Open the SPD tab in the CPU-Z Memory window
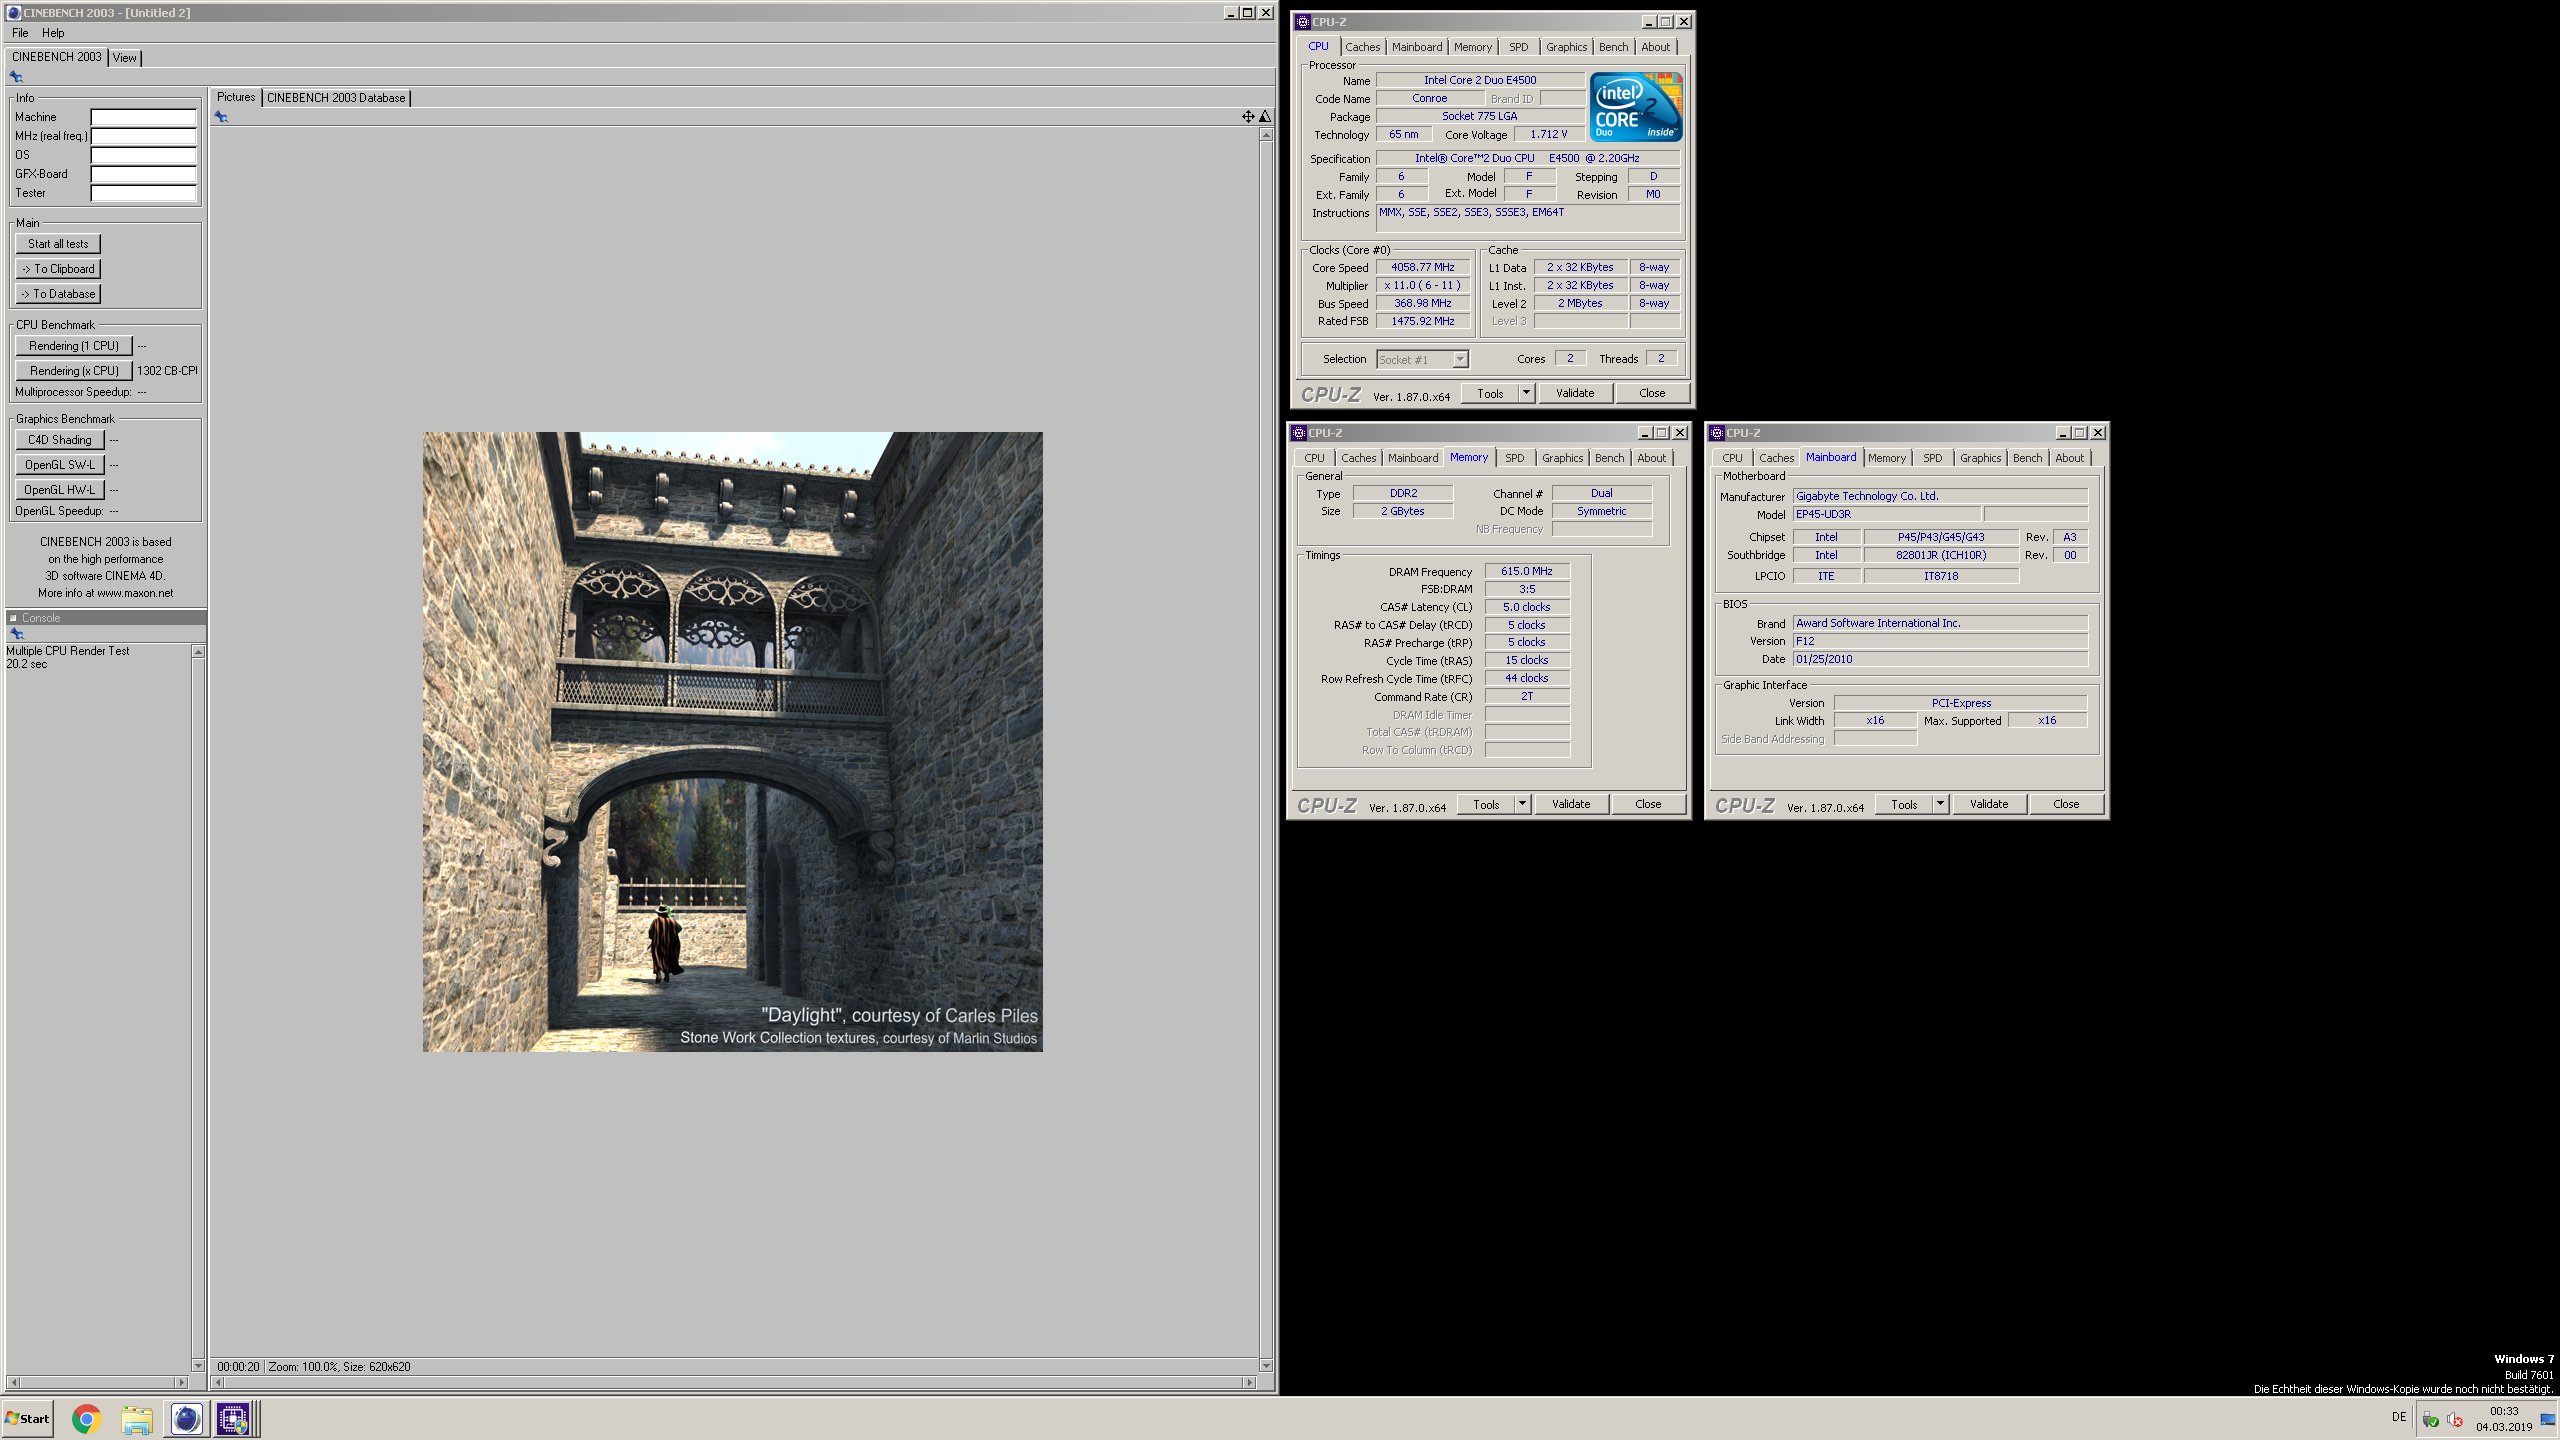The height and width of the screenshot is (1440, 2560). click(x=1515, y=458)
